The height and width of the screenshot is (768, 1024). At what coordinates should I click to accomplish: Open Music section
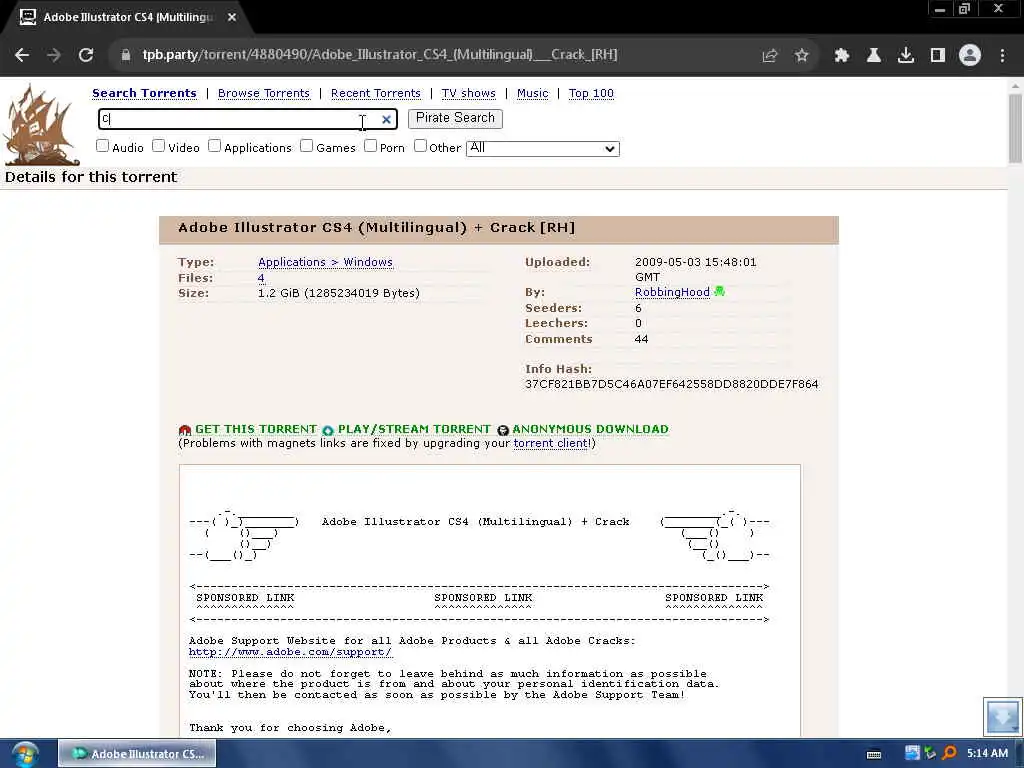point(532,93)
